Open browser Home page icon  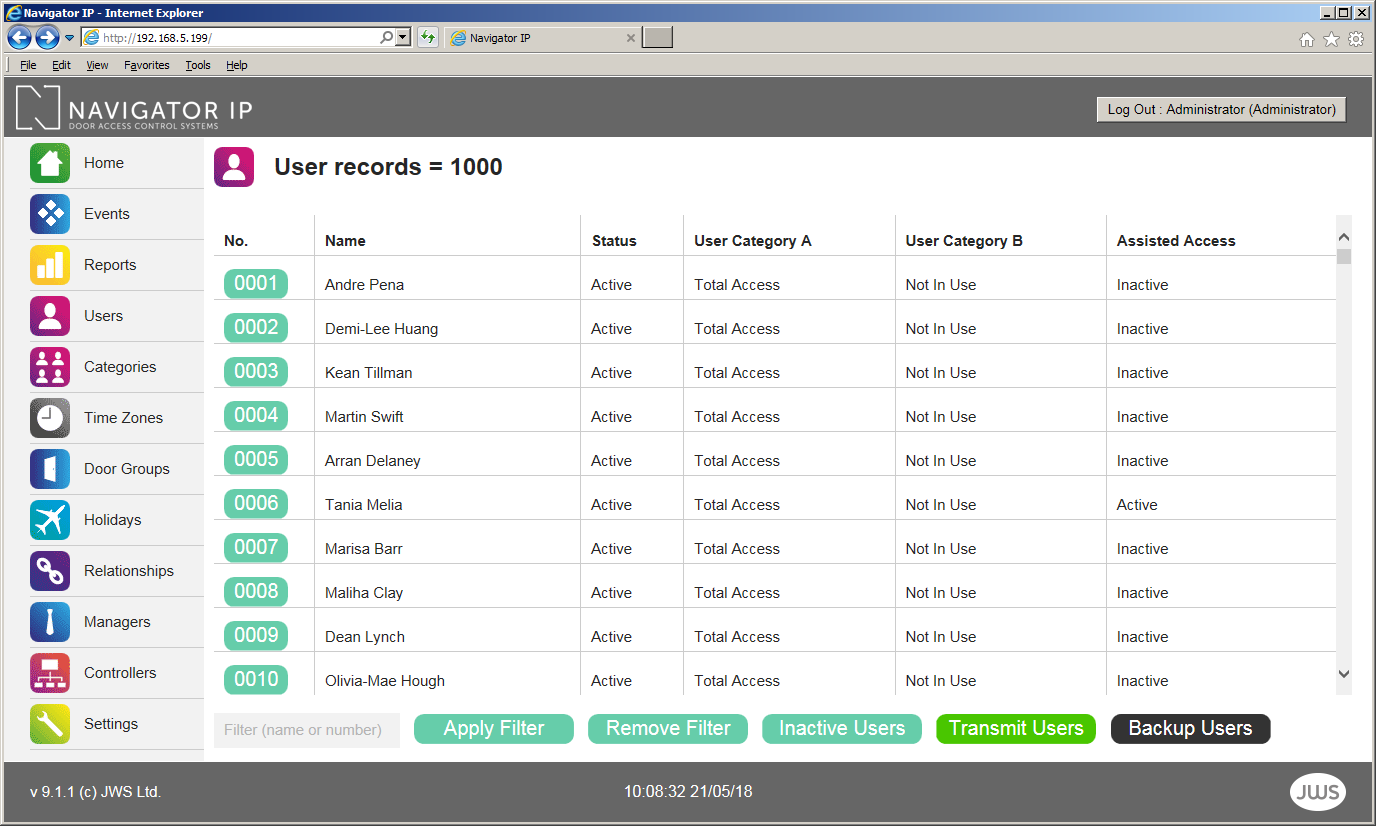tap(1306, 39)
